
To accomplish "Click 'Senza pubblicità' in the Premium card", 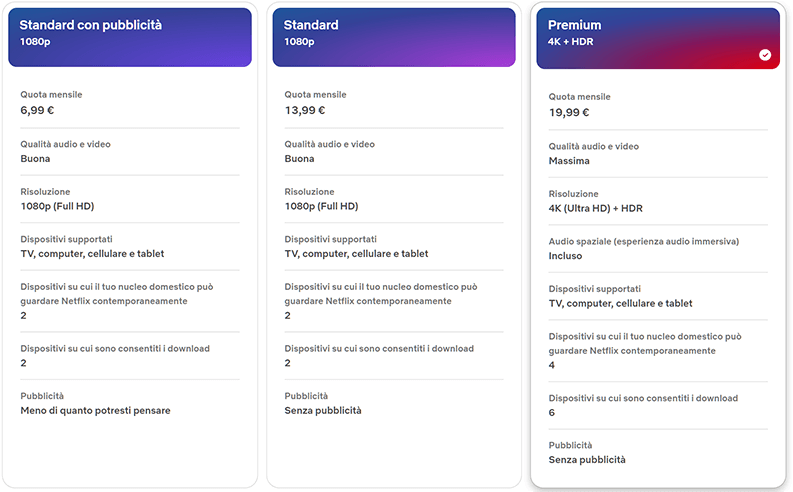I will pyautogui.click(x=587, y=460).
